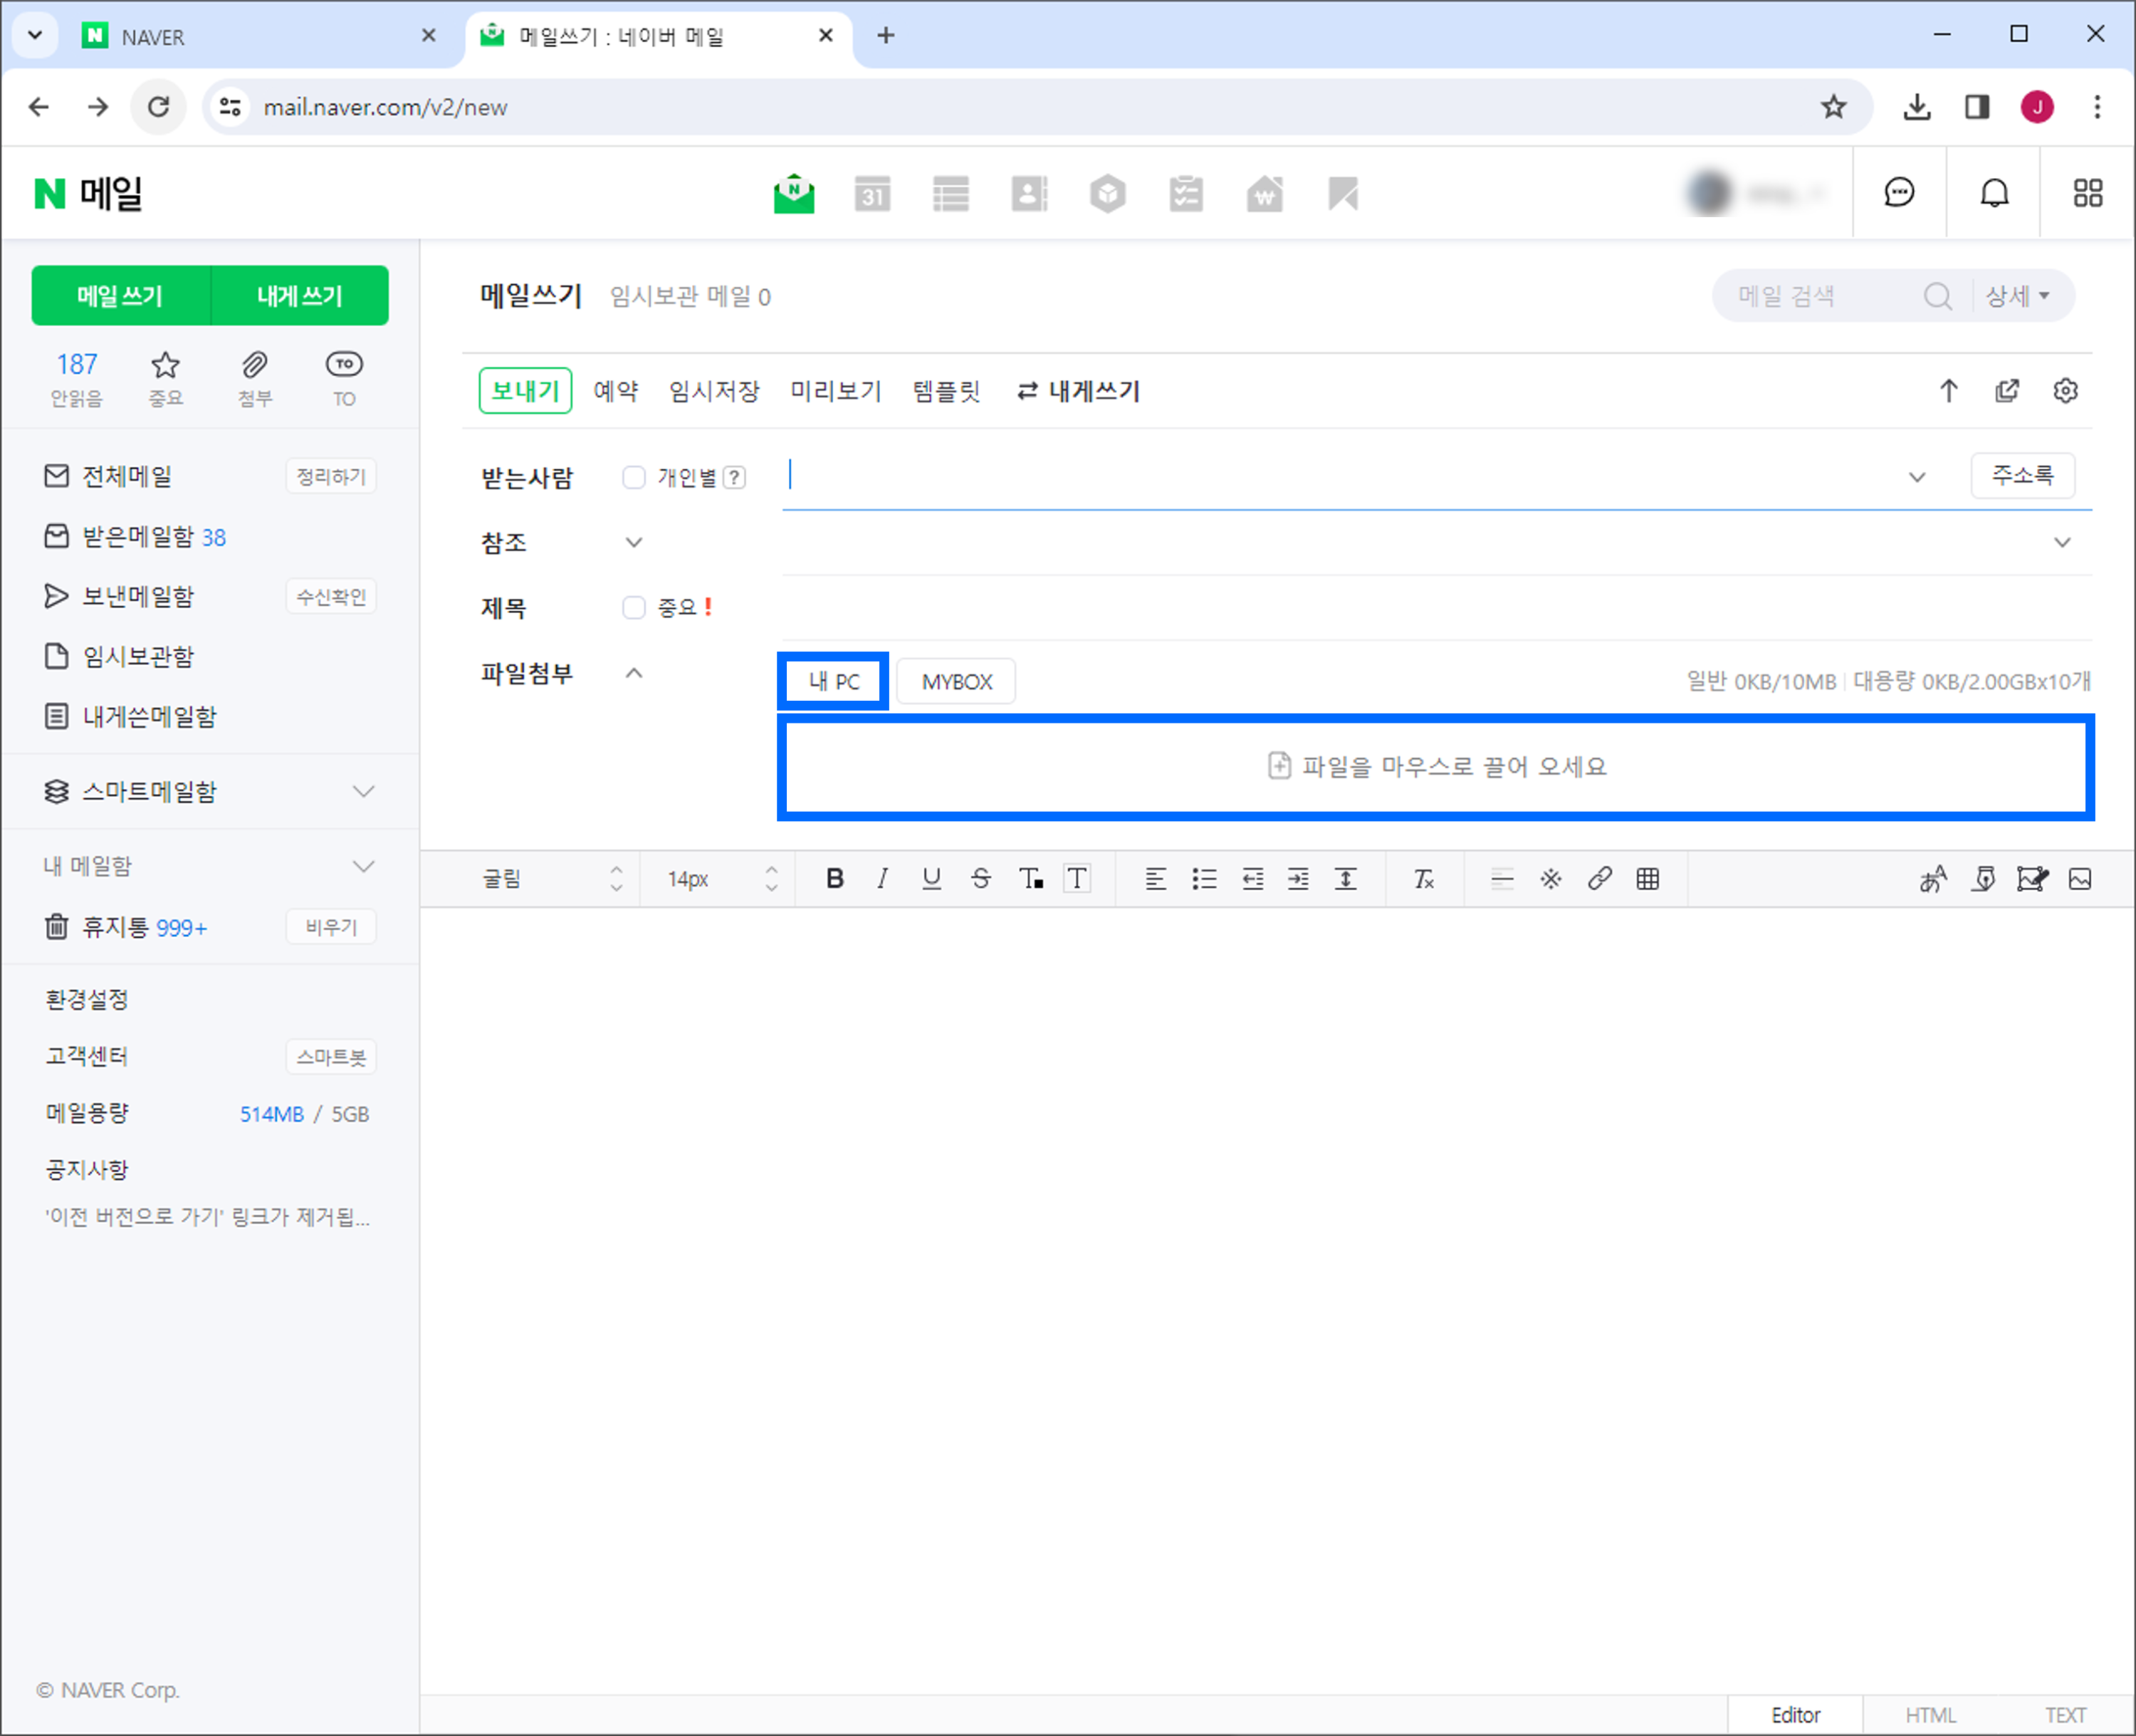Collapse the 파일첨부 attachment section
Image resolution: width=2136 pixels, height=1736 pixels.
(634, 674)
